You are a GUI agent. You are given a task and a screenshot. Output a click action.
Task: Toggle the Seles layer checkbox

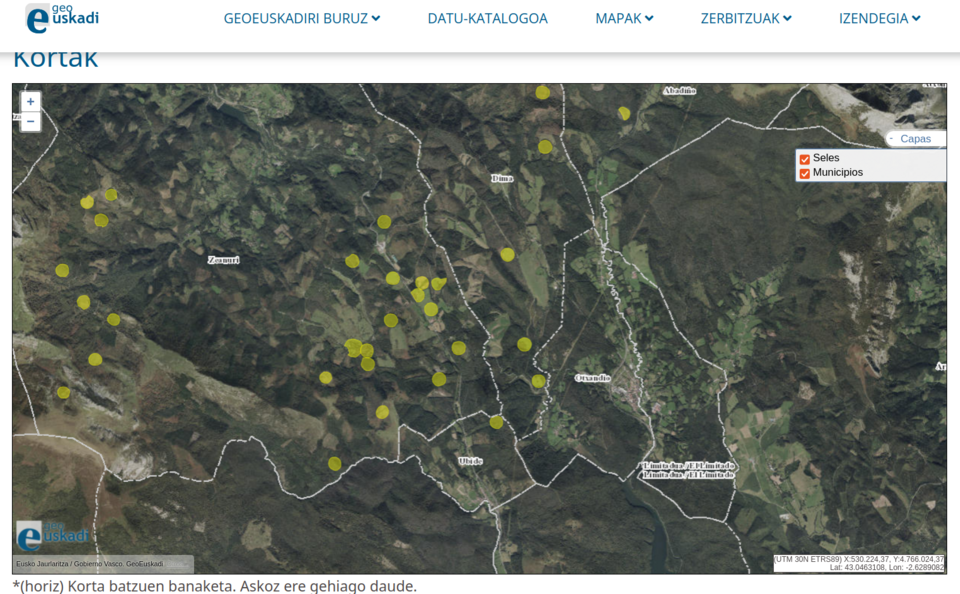[x=804, y=159]
